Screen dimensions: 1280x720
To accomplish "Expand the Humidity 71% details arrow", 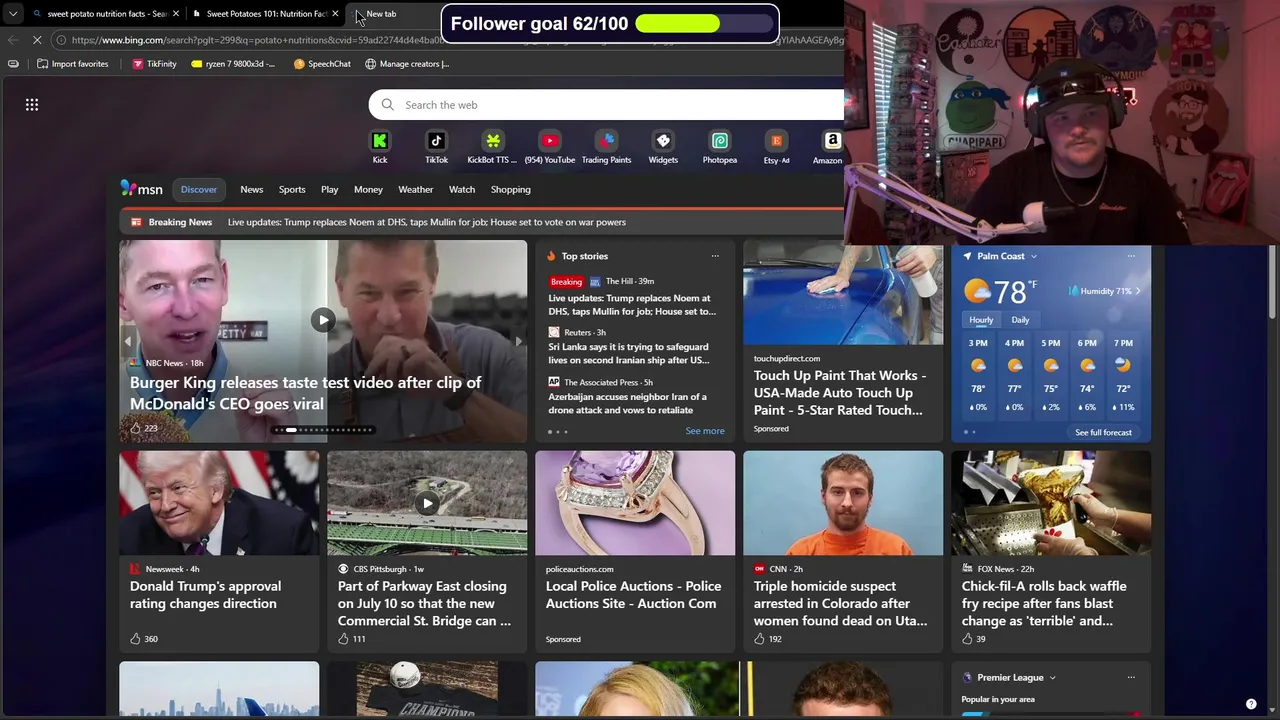I will 1138,291.
